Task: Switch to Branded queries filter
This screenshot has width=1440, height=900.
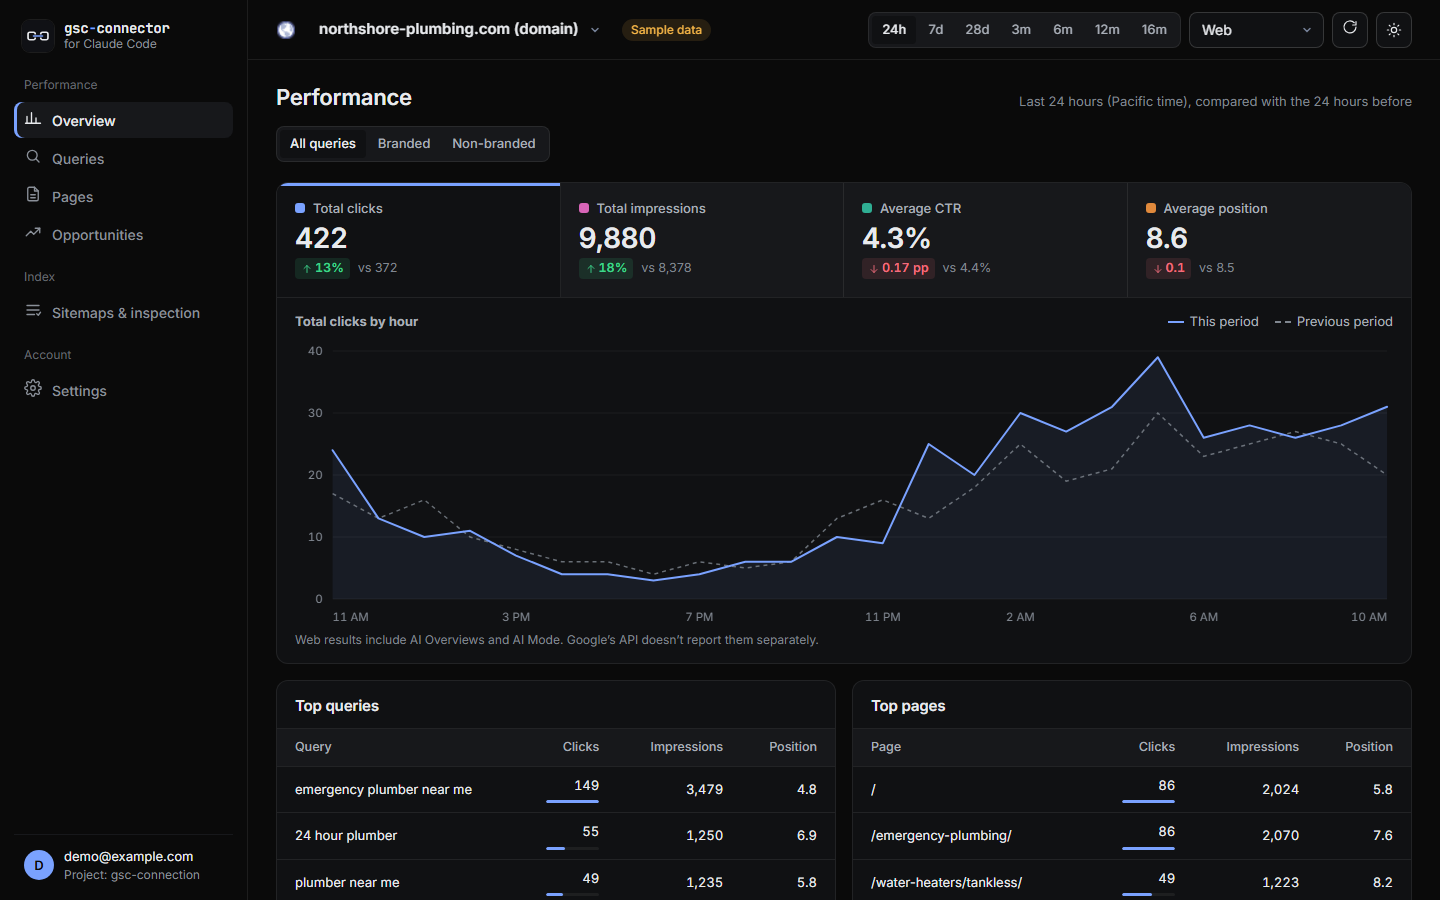Action: click(x=404, y=144)
